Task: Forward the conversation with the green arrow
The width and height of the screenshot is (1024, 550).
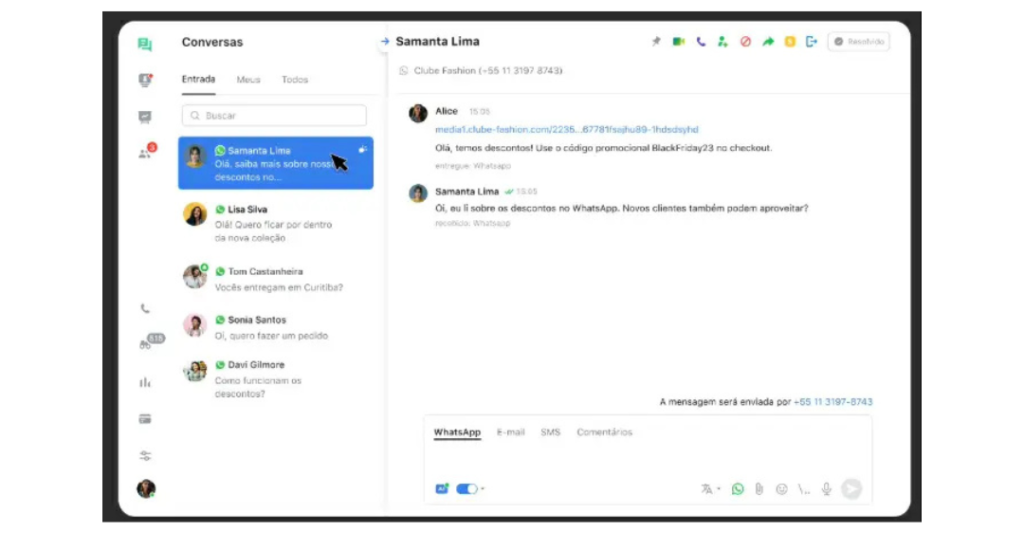Action: (x=768, y=42)
